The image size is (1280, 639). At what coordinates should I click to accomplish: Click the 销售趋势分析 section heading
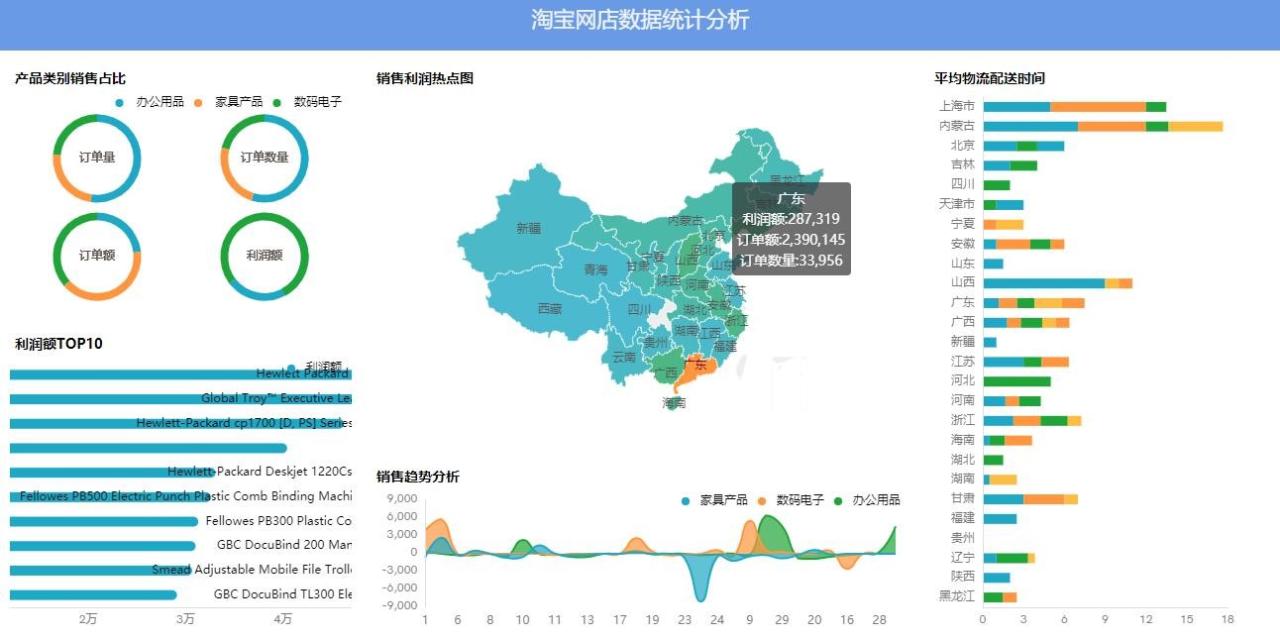click(418, 477)
